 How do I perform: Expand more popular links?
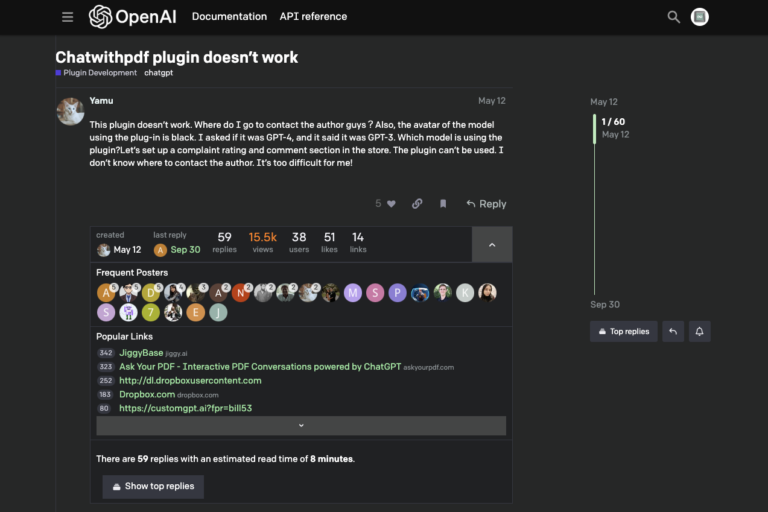(301, 425)
